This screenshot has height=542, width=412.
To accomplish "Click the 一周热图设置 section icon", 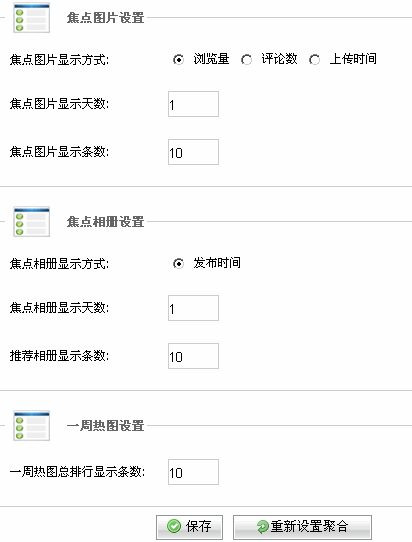I will coord(31,425).
